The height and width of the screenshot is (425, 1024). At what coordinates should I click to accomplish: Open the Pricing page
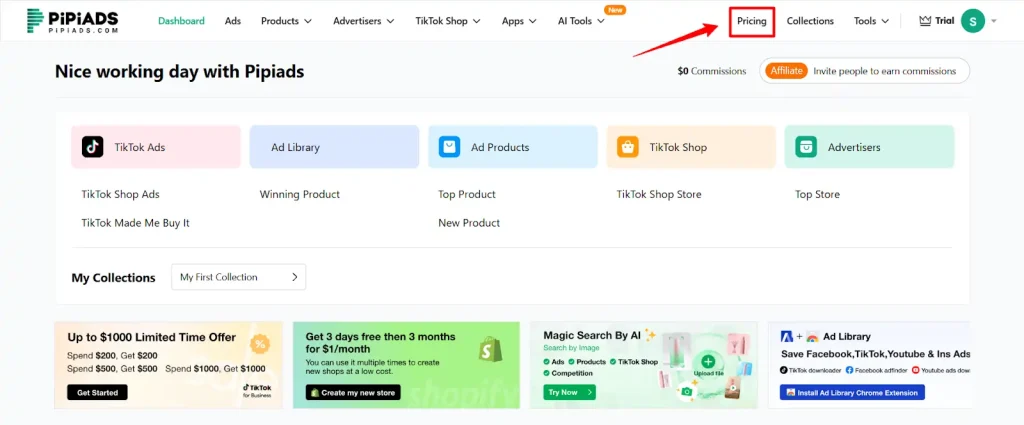pos(752,21)
